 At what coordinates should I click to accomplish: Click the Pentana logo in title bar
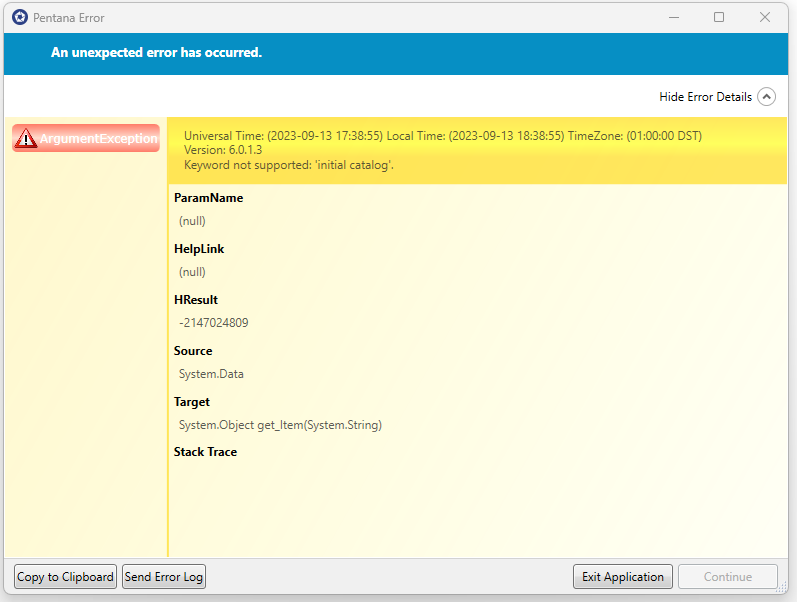click(20, 17)
